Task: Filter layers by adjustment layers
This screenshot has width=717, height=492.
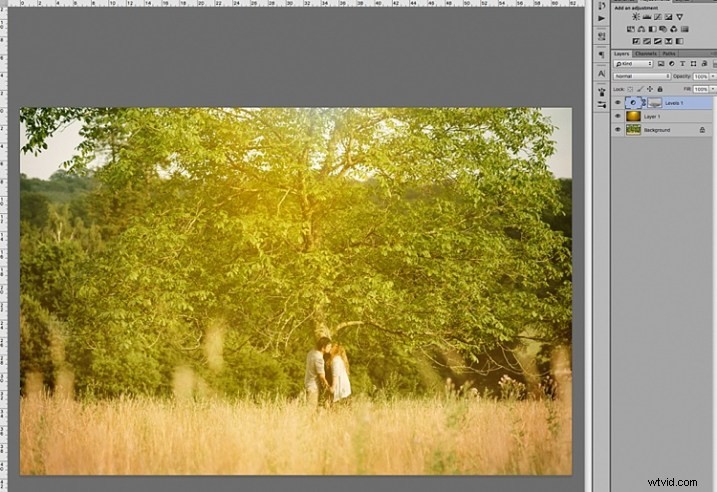Action: coord(672,64)
